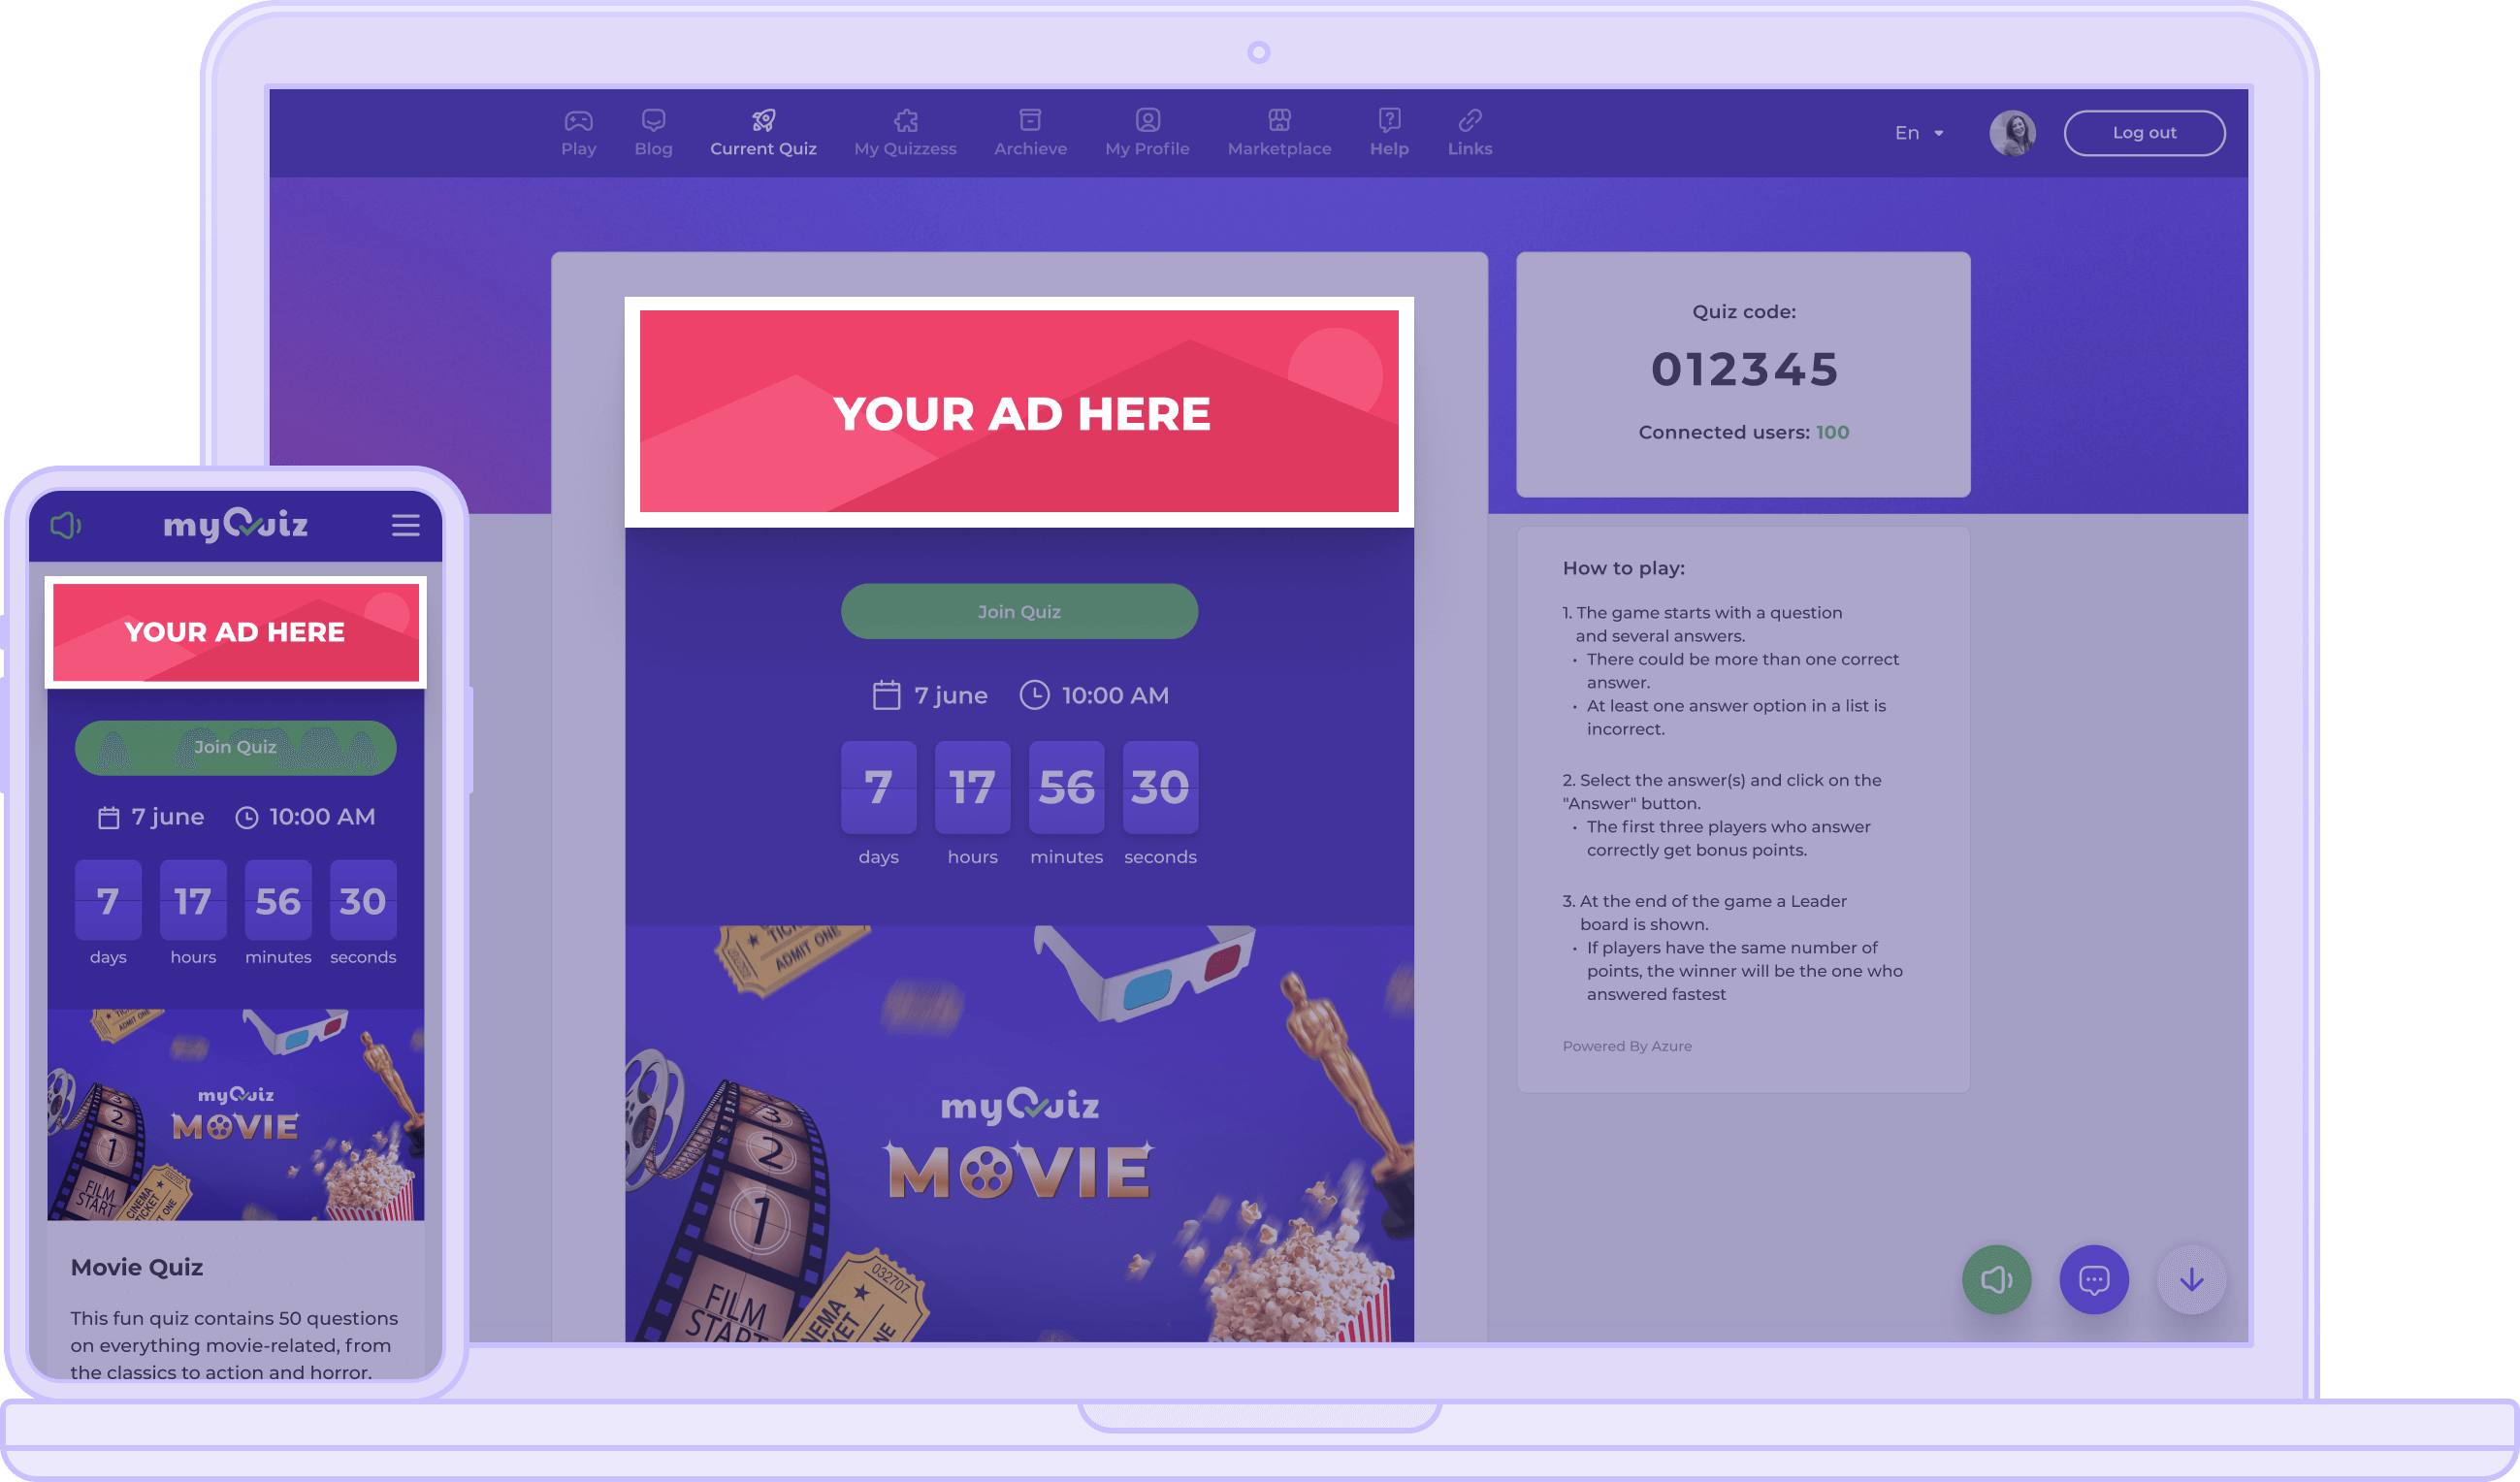Open the My Profile tab

click(x=1147, y=133)
